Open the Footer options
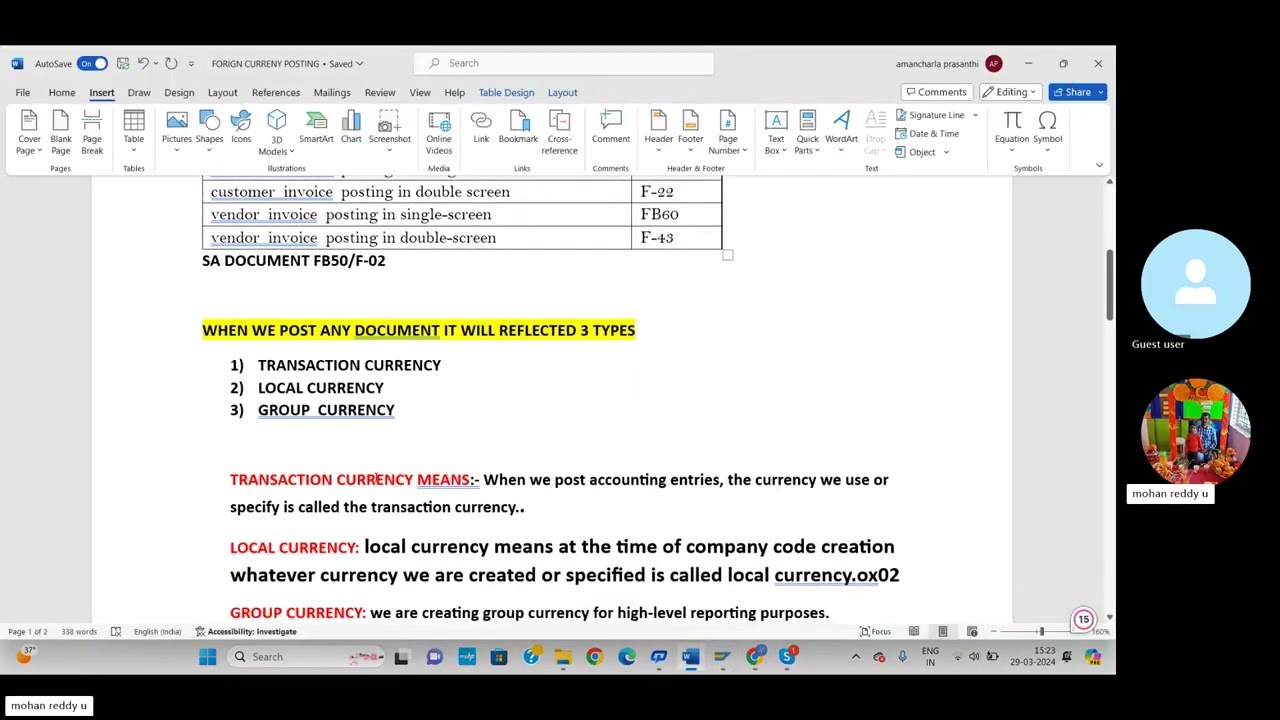1280x720 pixels. click(x=691, y=132)
